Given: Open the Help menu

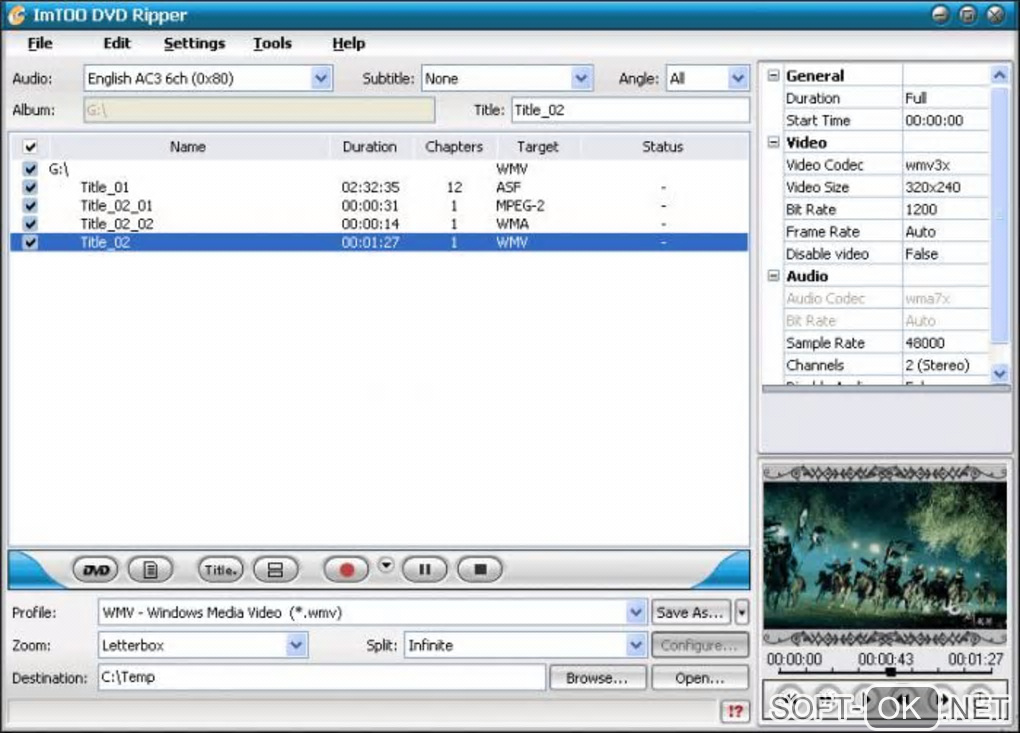Looking at the screenshot, I should (x=349, y=44).
